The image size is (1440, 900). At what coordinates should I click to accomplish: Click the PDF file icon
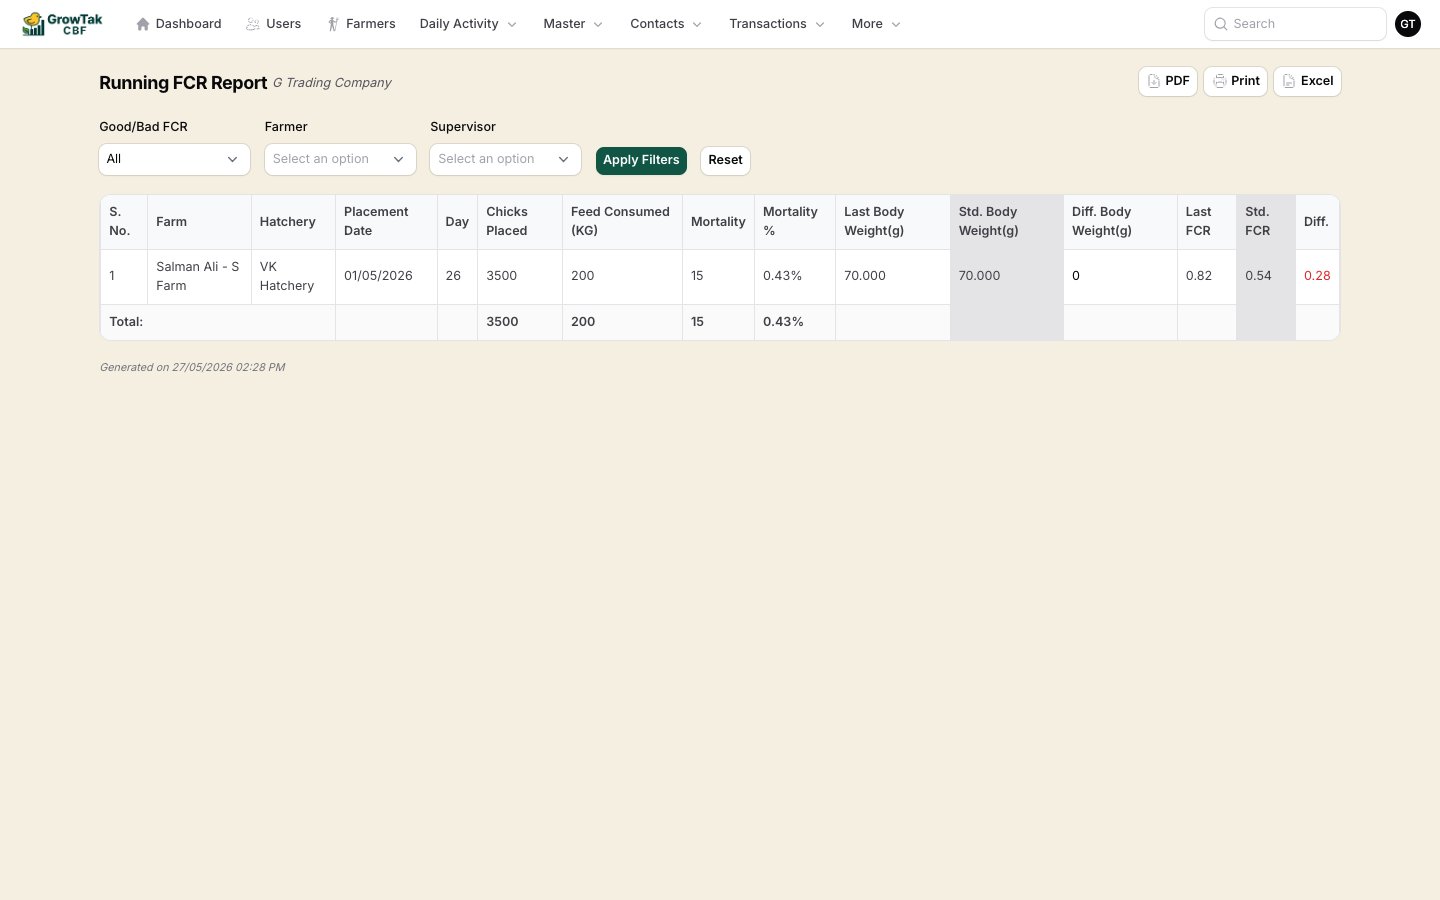coord(1154,81)
